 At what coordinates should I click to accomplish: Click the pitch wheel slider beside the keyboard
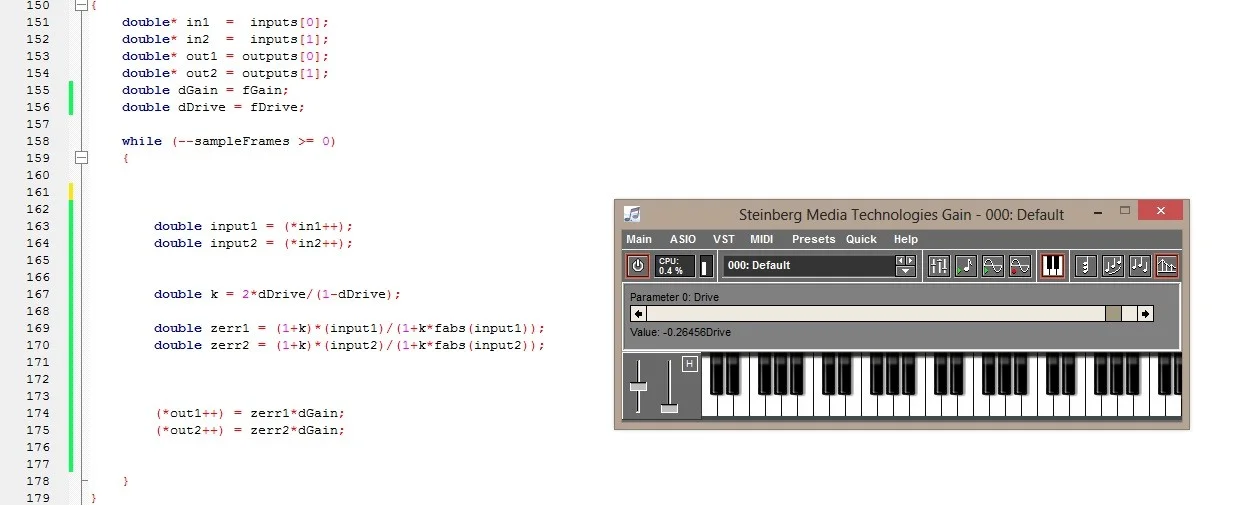click(x=638, y=385)
